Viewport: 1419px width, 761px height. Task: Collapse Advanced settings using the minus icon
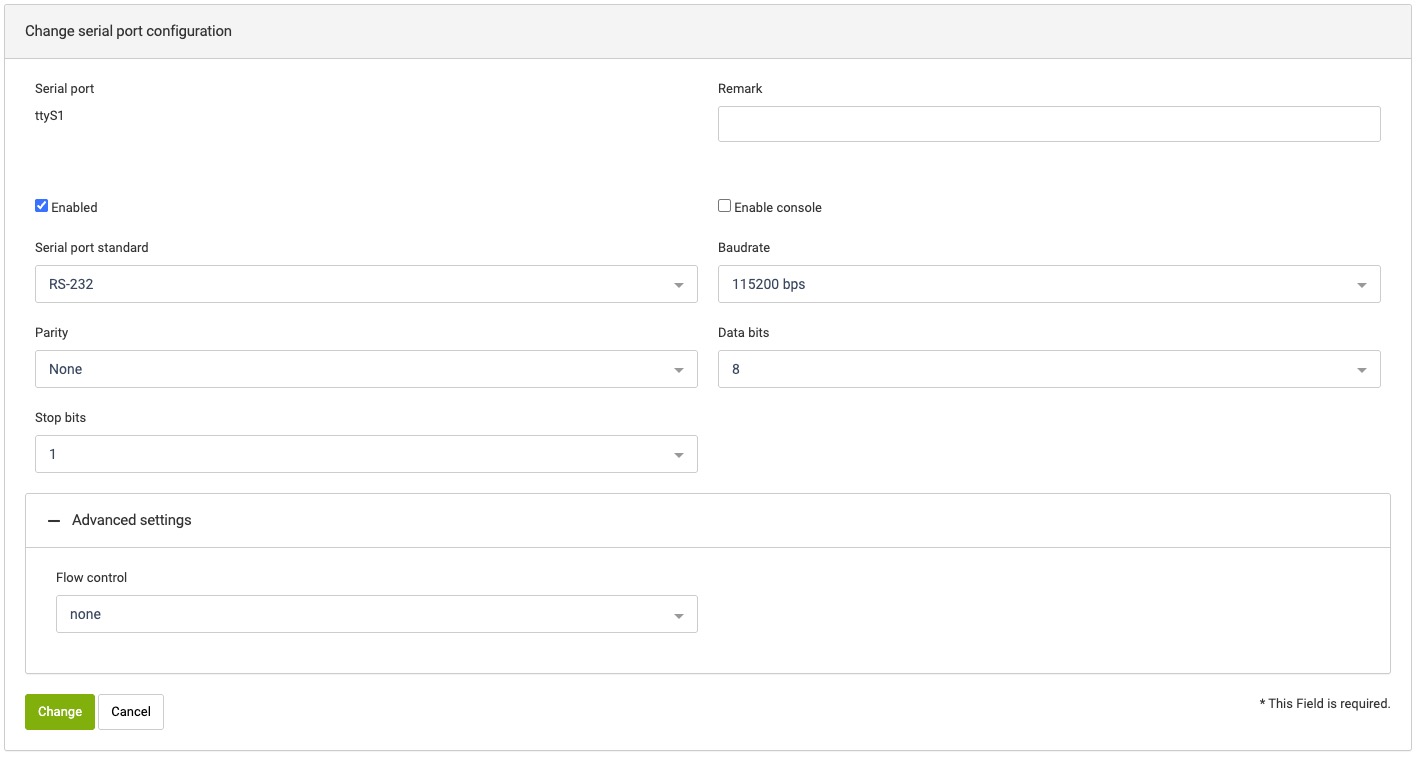pos(54,521)
